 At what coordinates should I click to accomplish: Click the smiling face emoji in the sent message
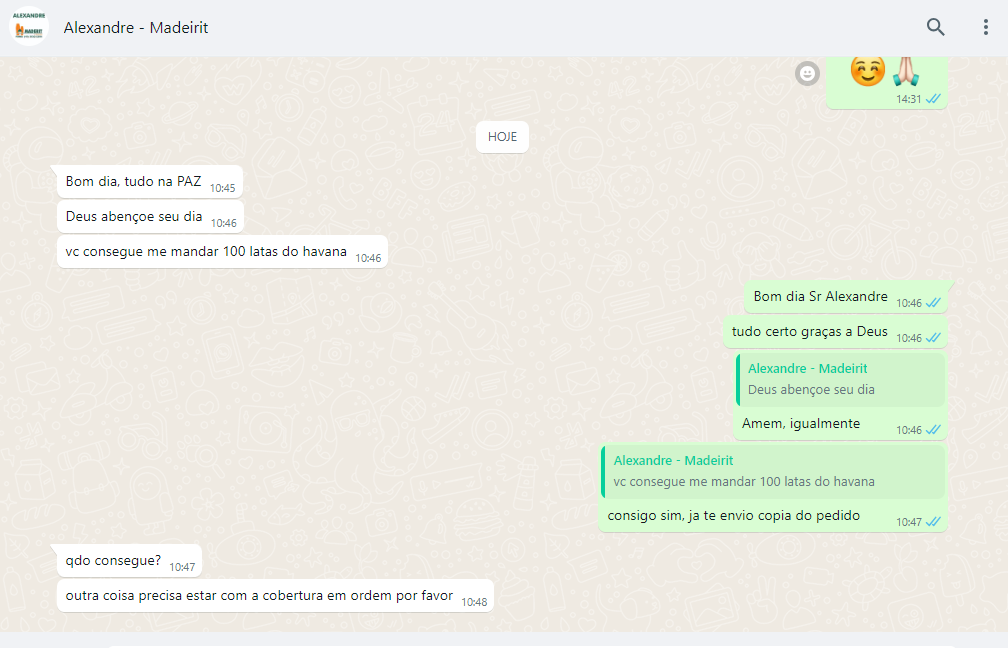pyautogui.click(x=866, y=70)
